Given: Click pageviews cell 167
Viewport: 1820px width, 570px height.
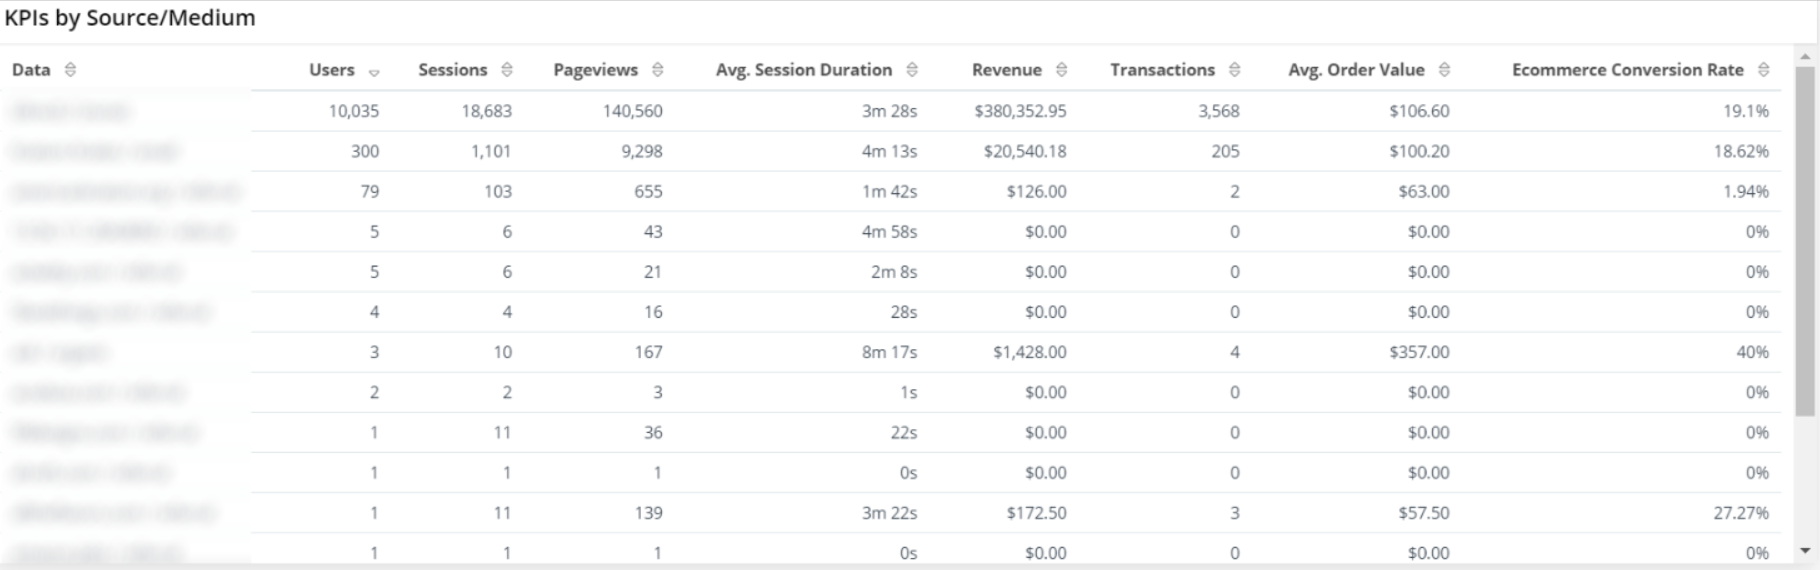Looking at the screenshot, I should 648,352.
